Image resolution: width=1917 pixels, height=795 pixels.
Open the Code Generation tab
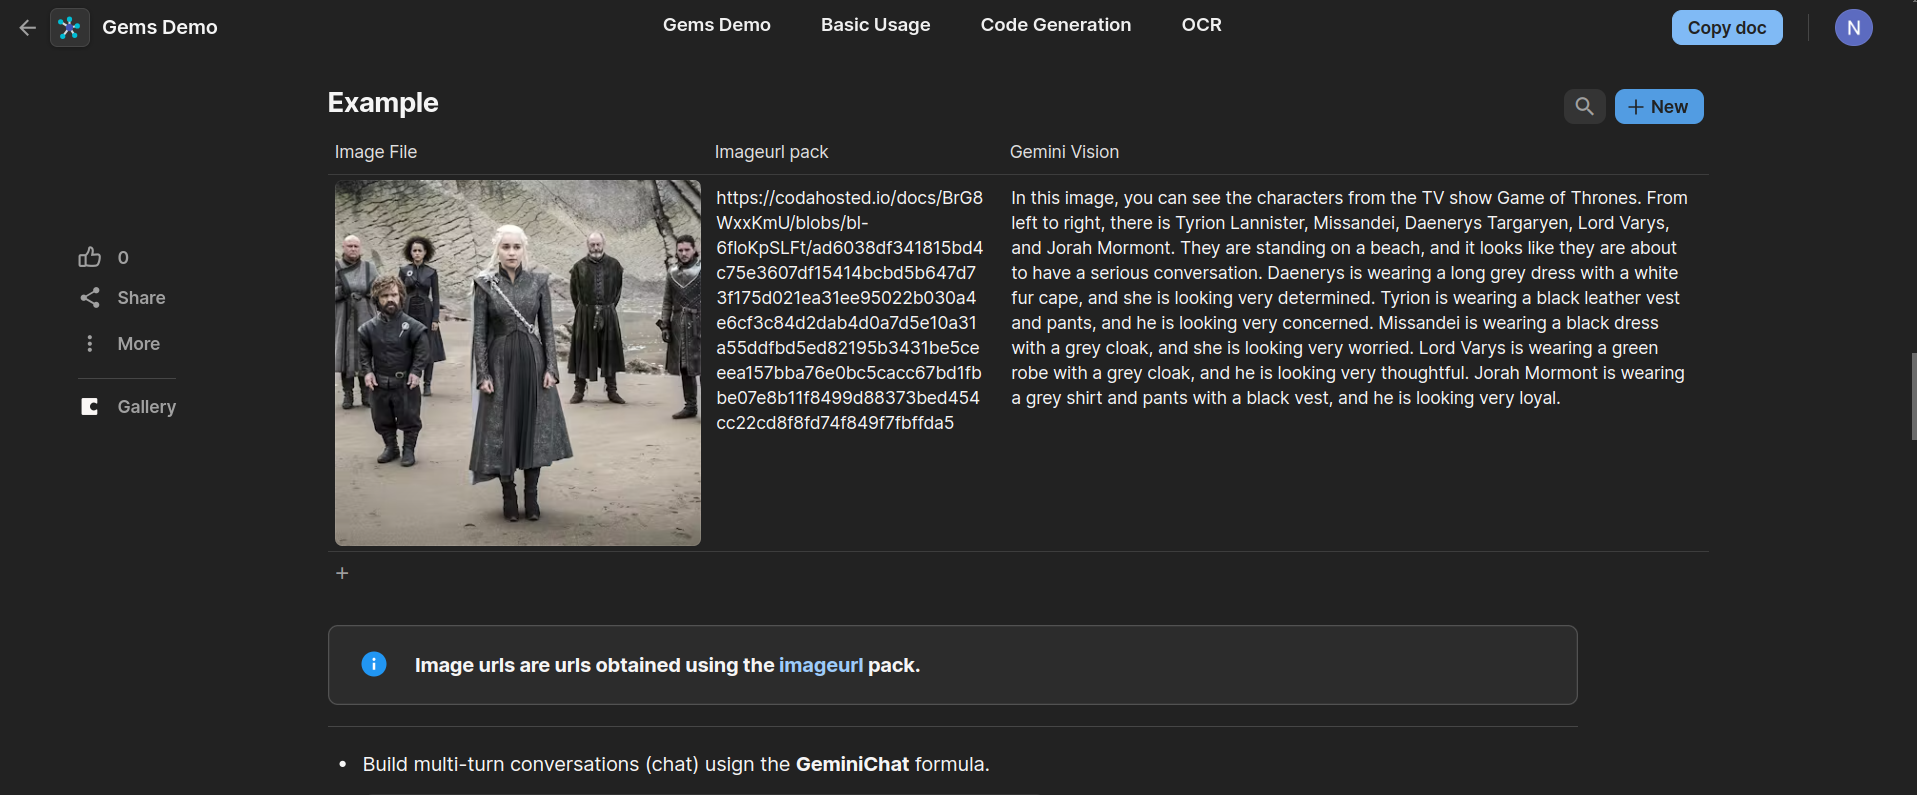pyautogui.click(x=1055, y=25)
